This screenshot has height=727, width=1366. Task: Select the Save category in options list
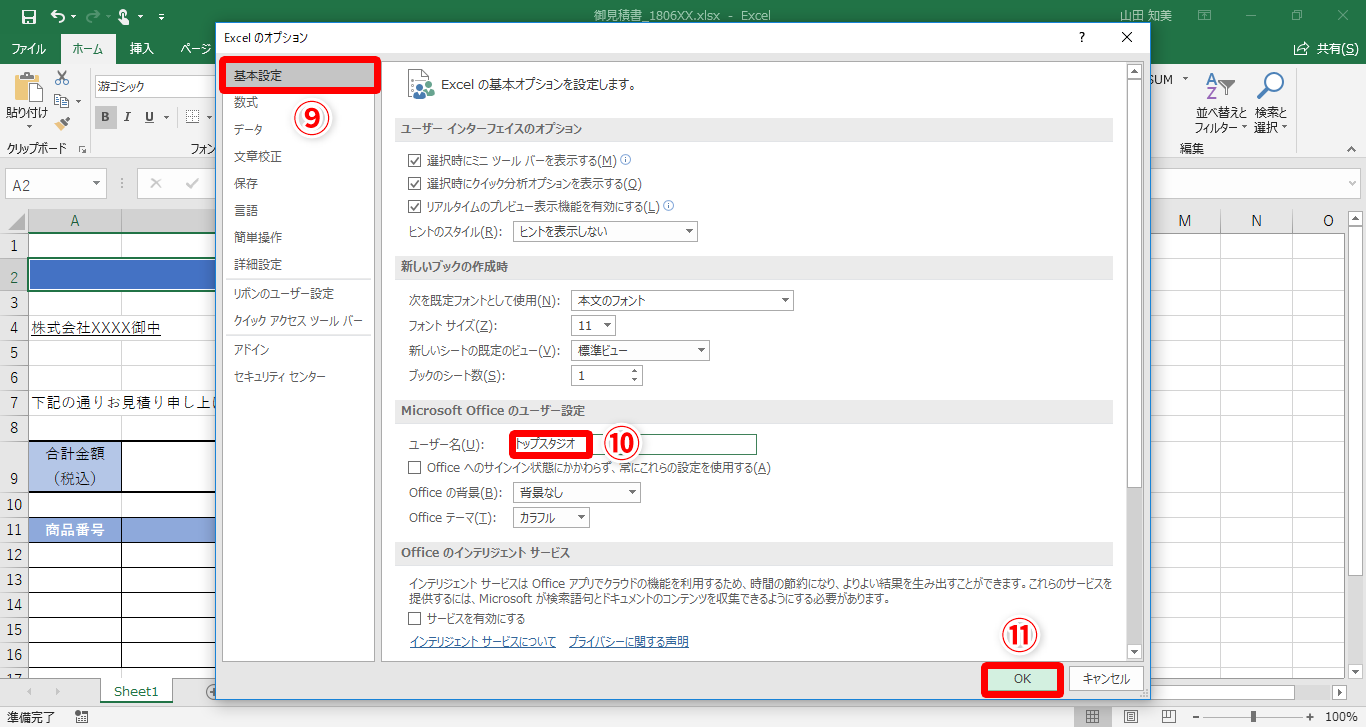[298, 183]
